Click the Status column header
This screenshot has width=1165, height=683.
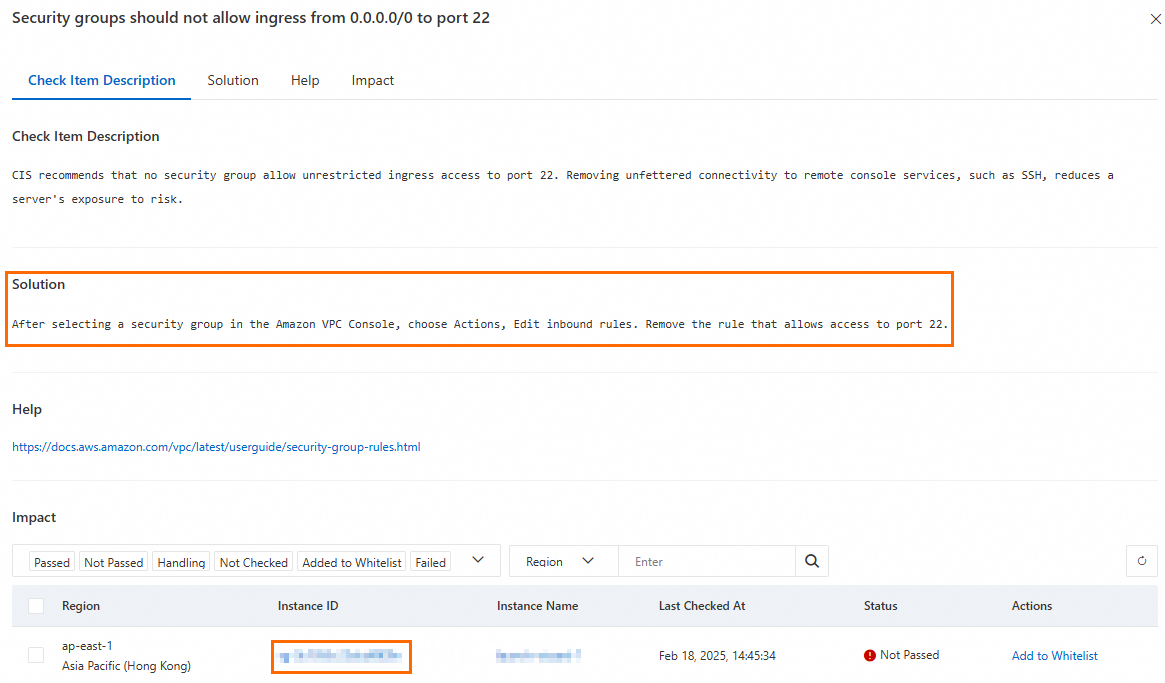[x=880, y=606]
